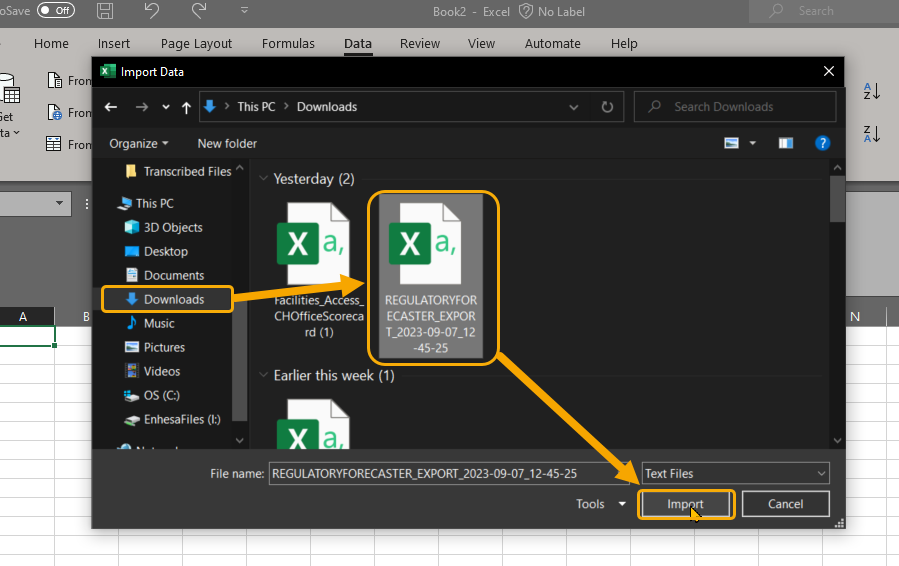
Task: Collapse the Earlier this week (1) group
Action: (x=264, y=375)
